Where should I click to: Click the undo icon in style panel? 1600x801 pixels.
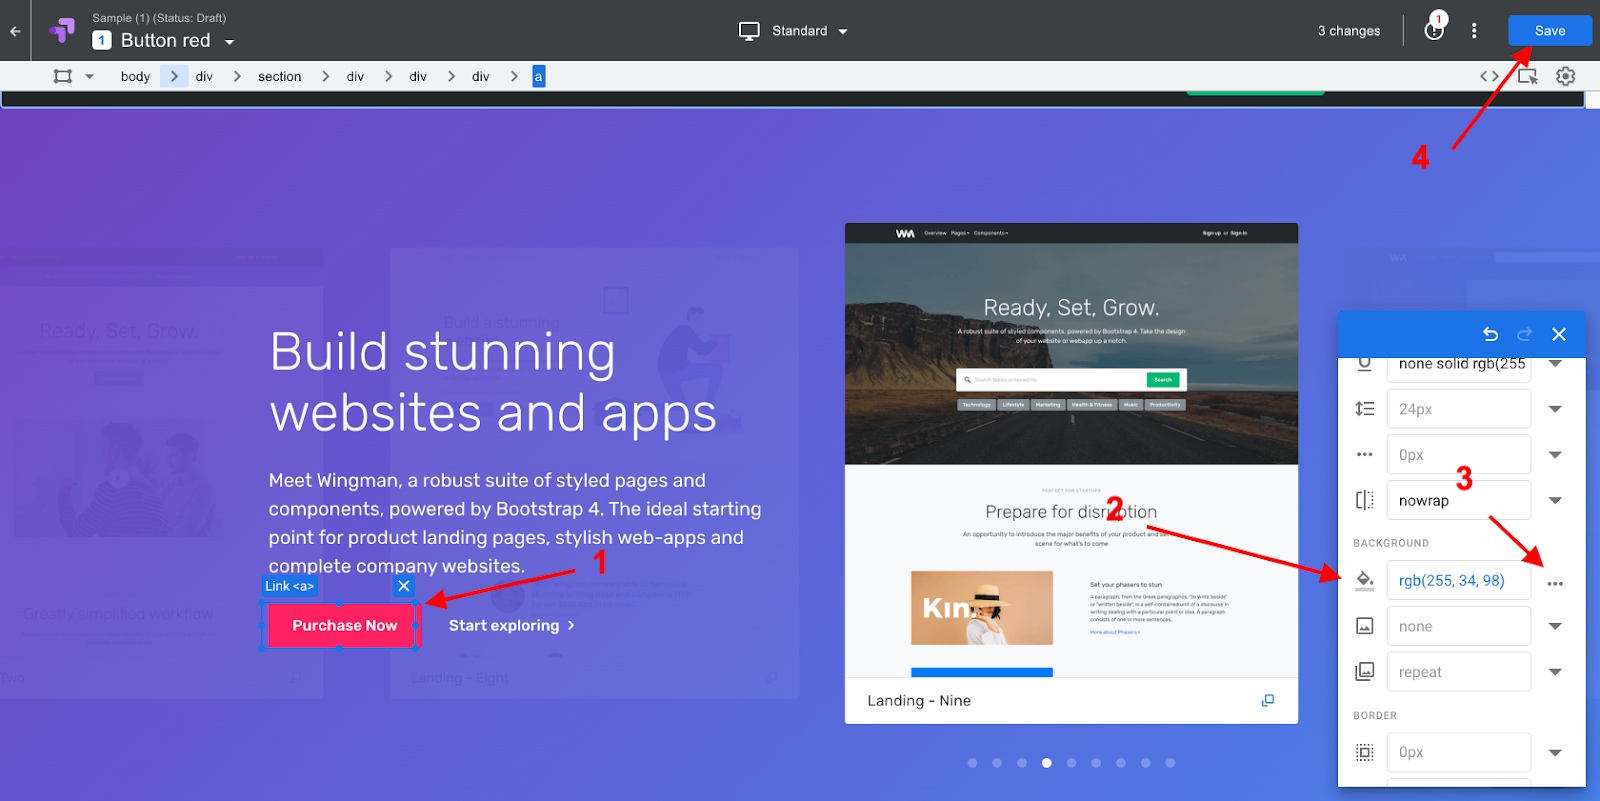[x=1490, y=334]
